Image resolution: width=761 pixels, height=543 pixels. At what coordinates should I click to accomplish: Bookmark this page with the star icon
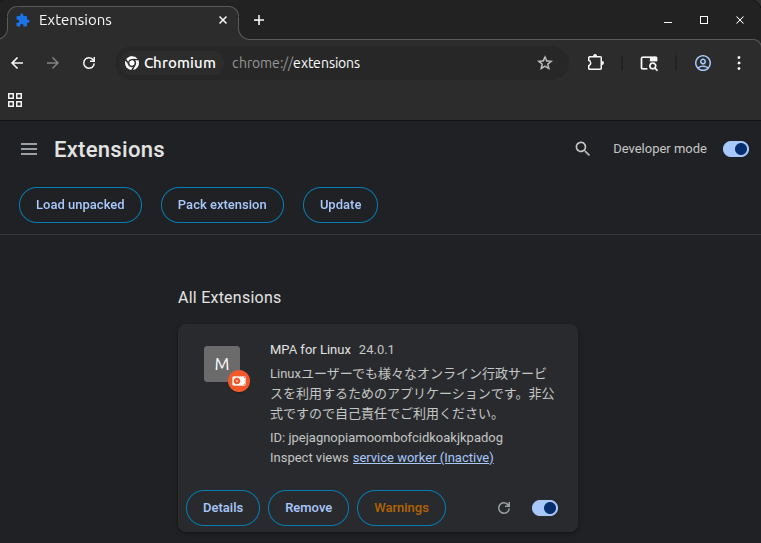pos(545,63)
